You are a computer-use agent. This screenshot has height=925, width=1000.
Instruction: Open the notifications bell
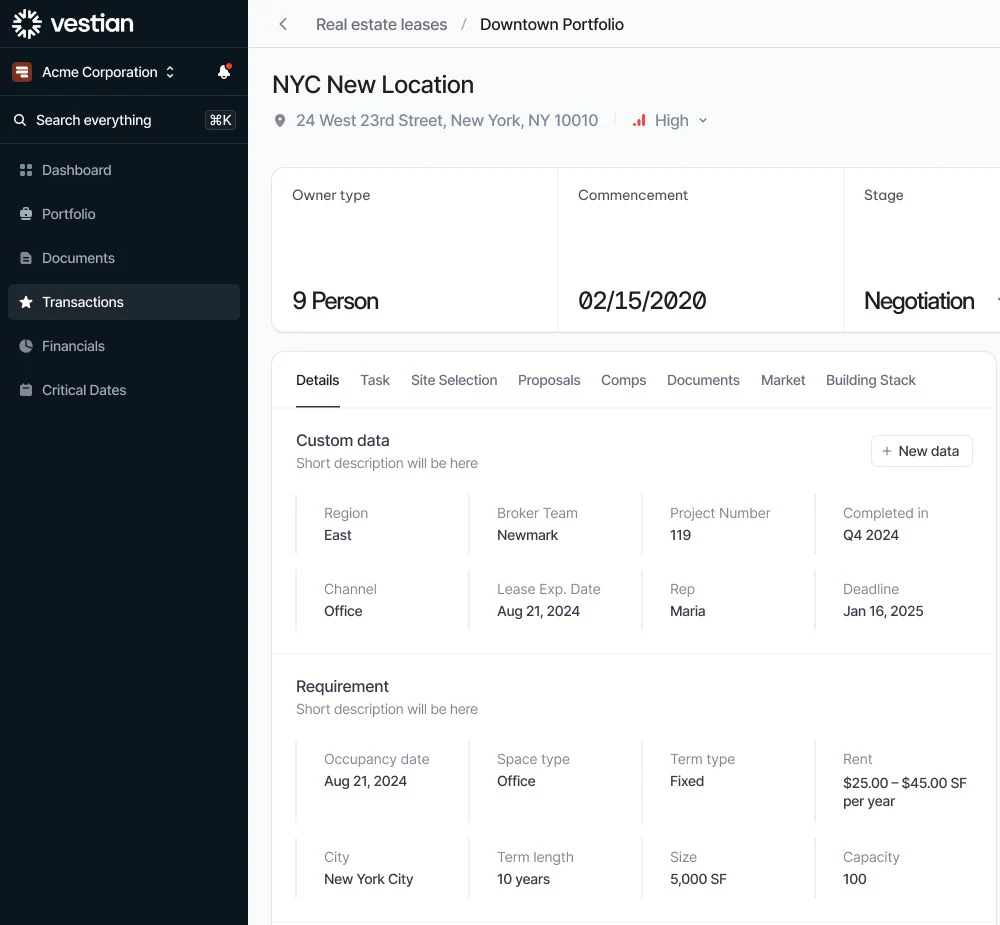[x=224, y=71]
